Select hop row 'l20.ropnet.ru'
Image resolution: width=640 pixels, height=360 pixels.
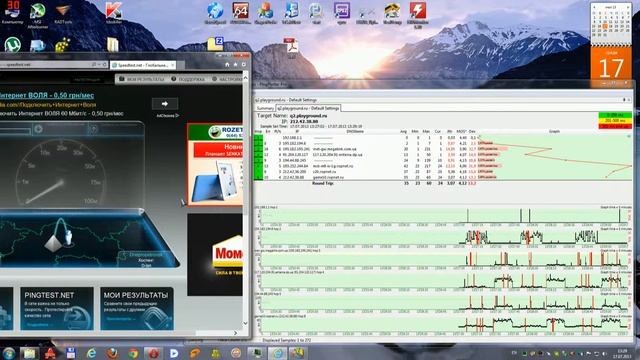(x=365, y=171)
